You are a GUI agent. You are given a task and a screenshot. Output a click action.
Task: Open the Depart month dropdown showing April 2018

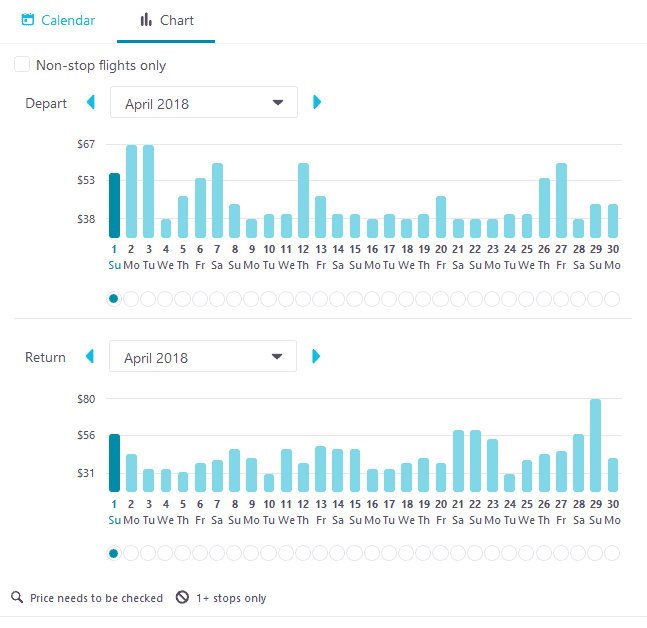(204, 102)
